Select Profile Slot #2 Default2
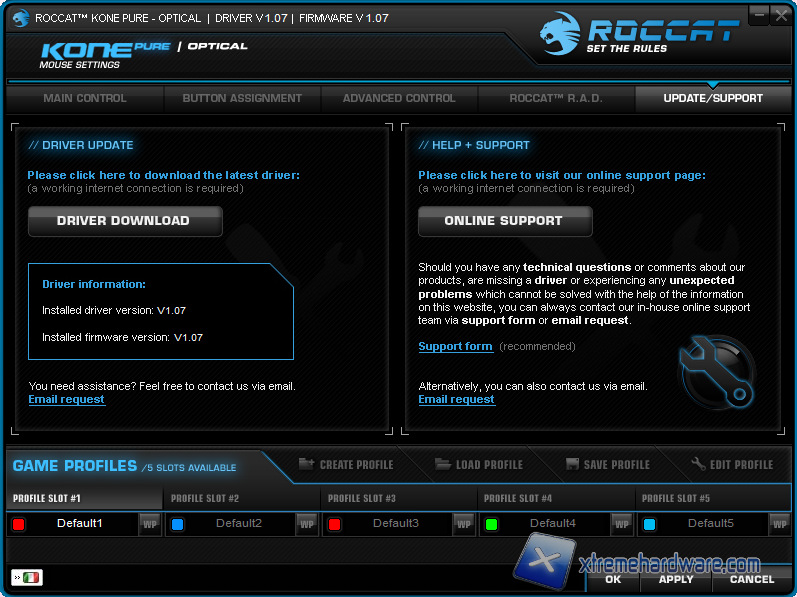797x597 pixels. (239, 523)
